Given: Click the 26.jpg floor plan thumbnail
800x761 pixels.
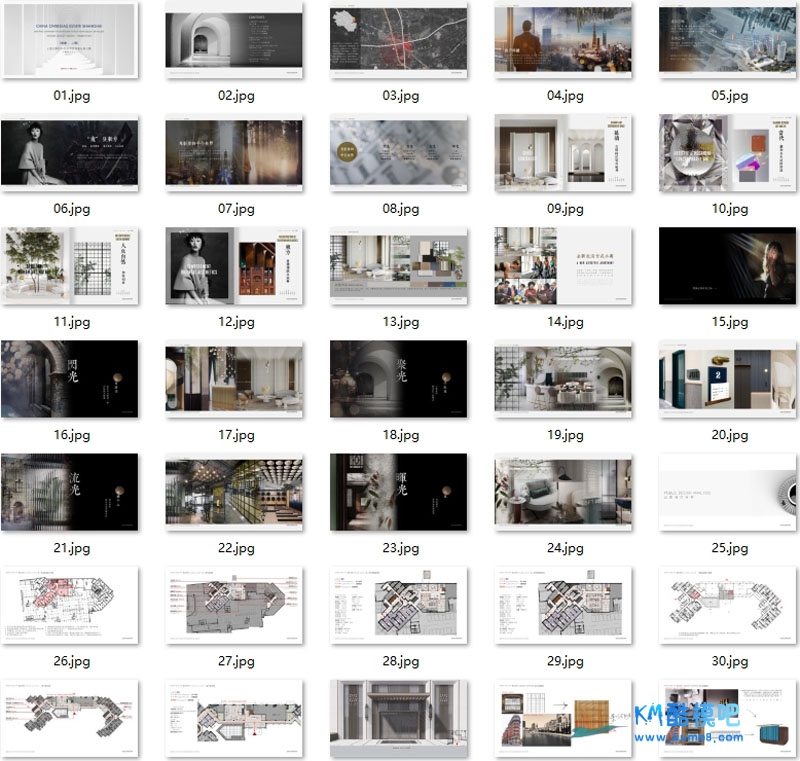Looking at the screenshot, I should pyautogui.click(x=70, y=606).
